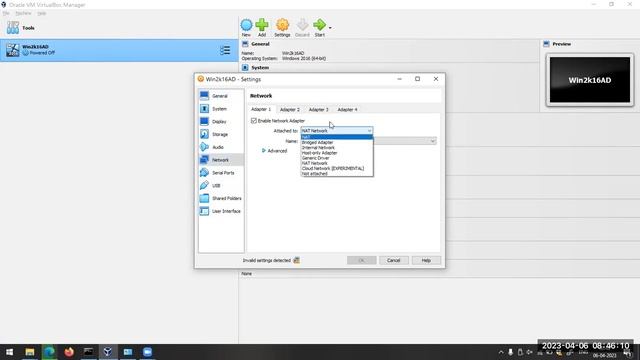Open the Audio settings category
Screen dimensions: 640x360
[x=221, y=147]
